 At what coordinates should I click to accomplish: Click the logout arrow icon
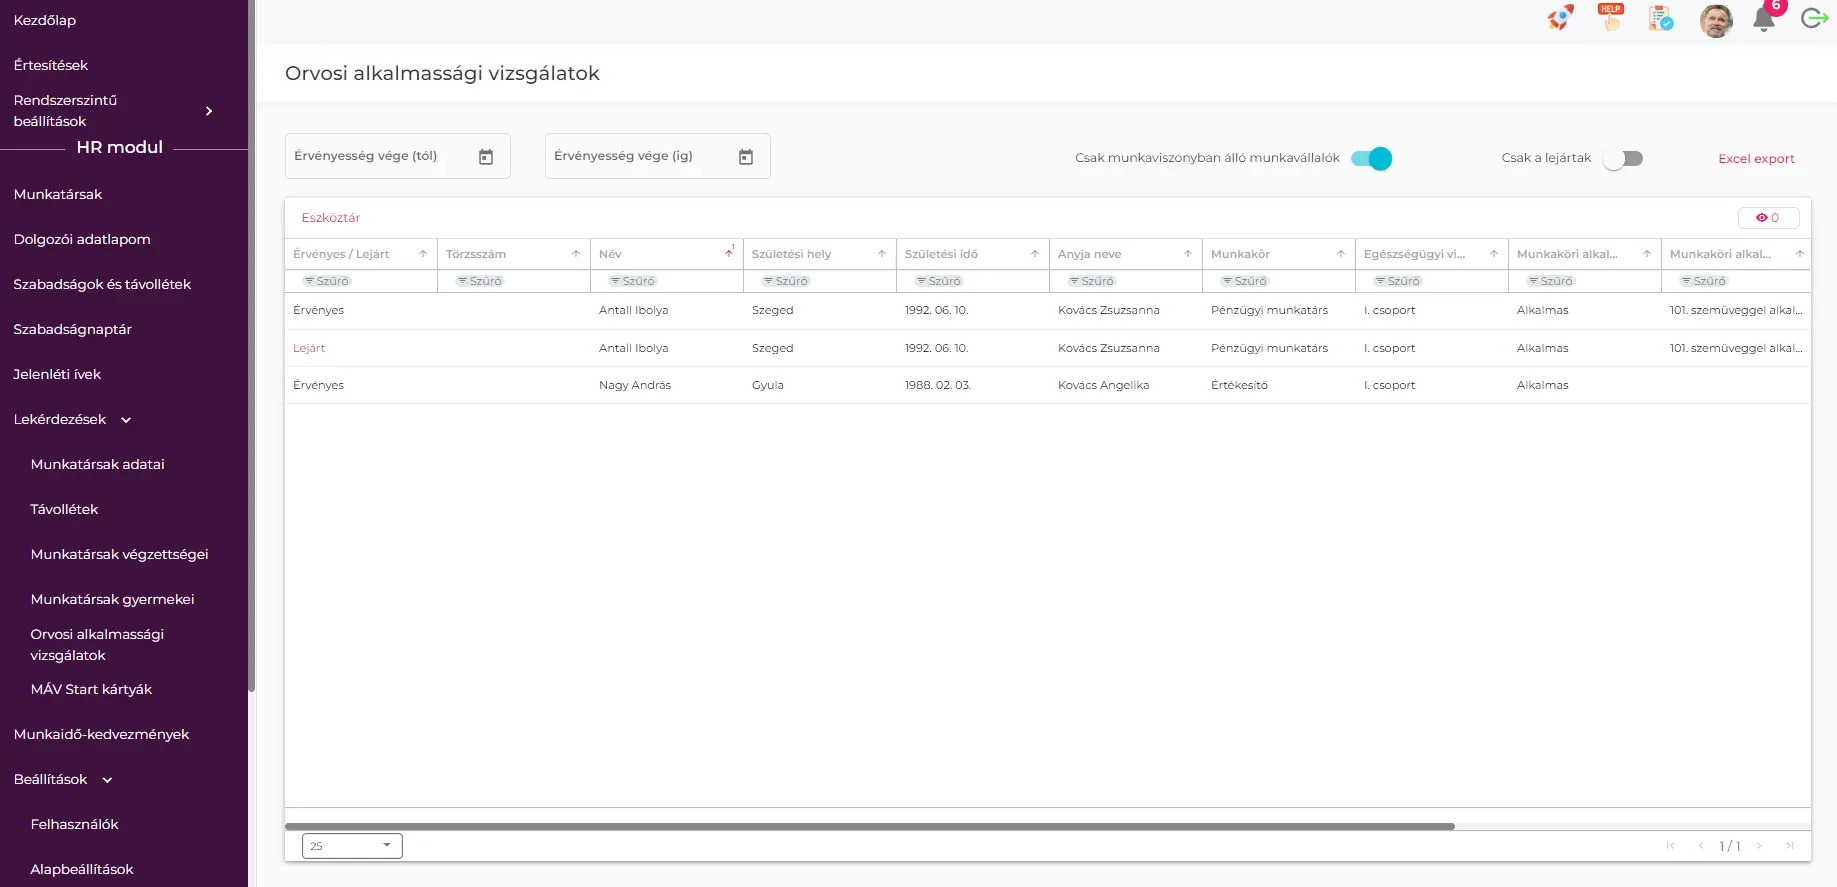click(x=1814, y=18)
